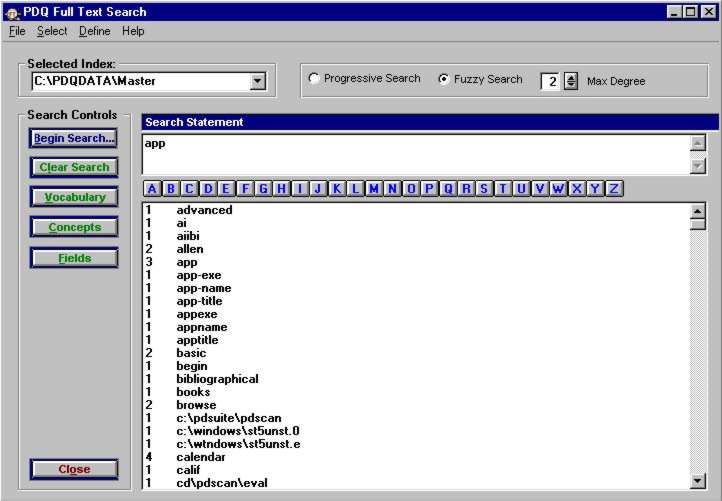Jump to letter M in vocabulary
Viewport: 722px width, 501px height.
coord(374,188)
